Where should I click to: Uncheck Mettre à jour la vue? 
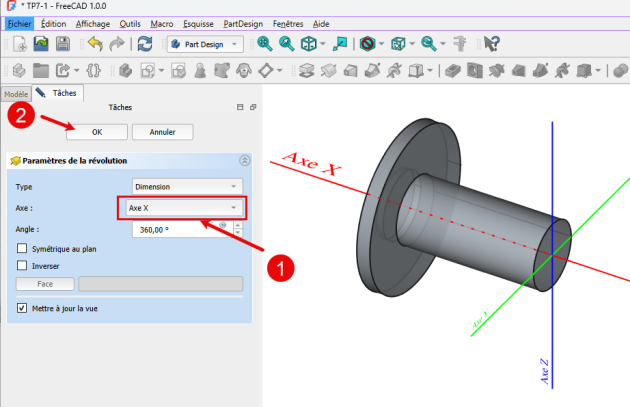[23, 308]
